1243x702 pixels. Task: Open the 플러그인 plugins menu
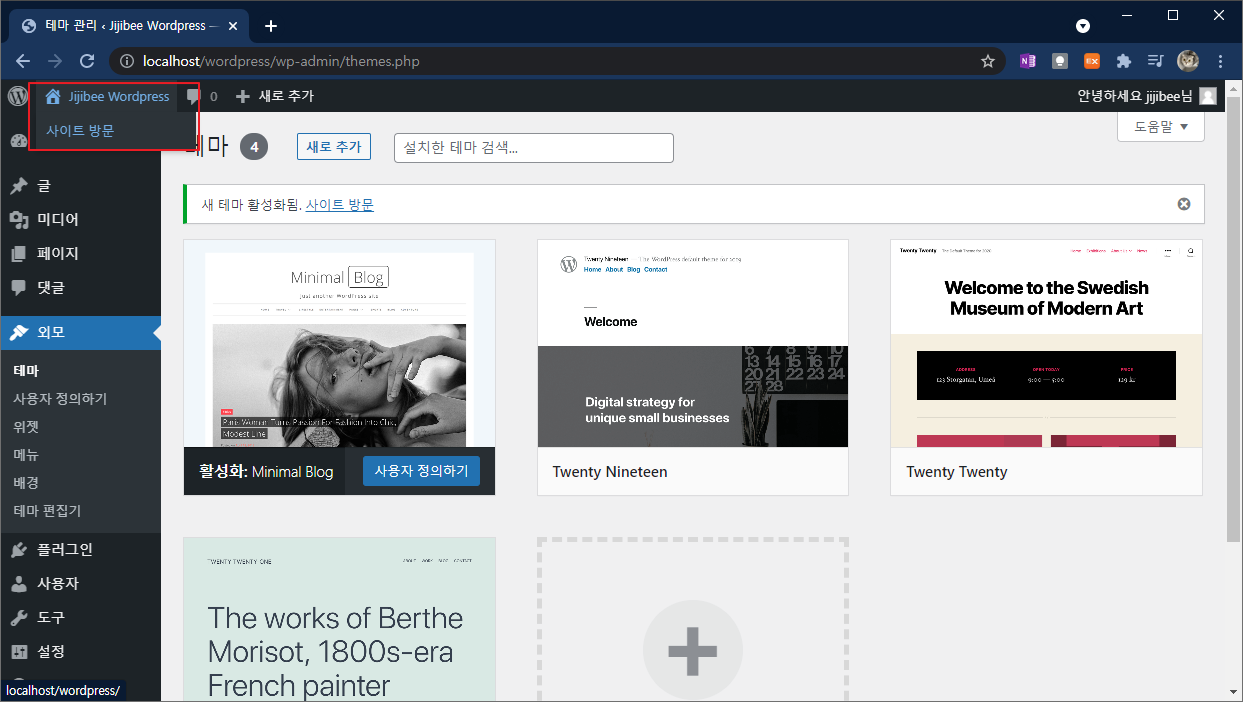tap(80, 549)
